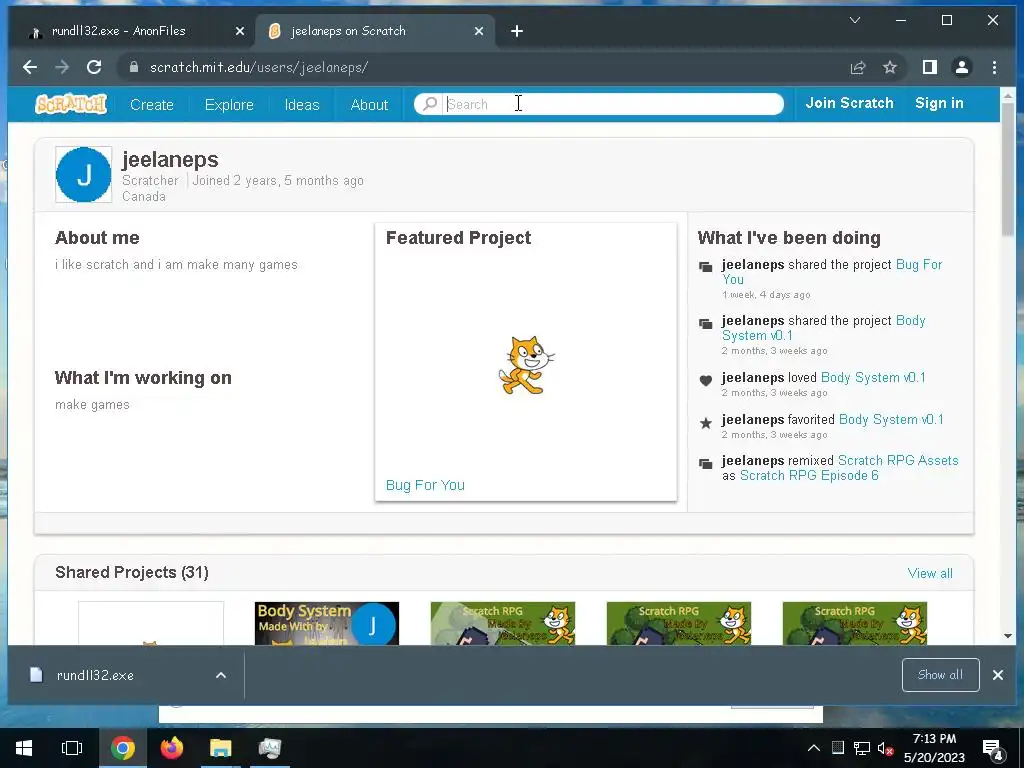
Task: Open File Explorer from taskbar
Action: (x=221, y=748)
